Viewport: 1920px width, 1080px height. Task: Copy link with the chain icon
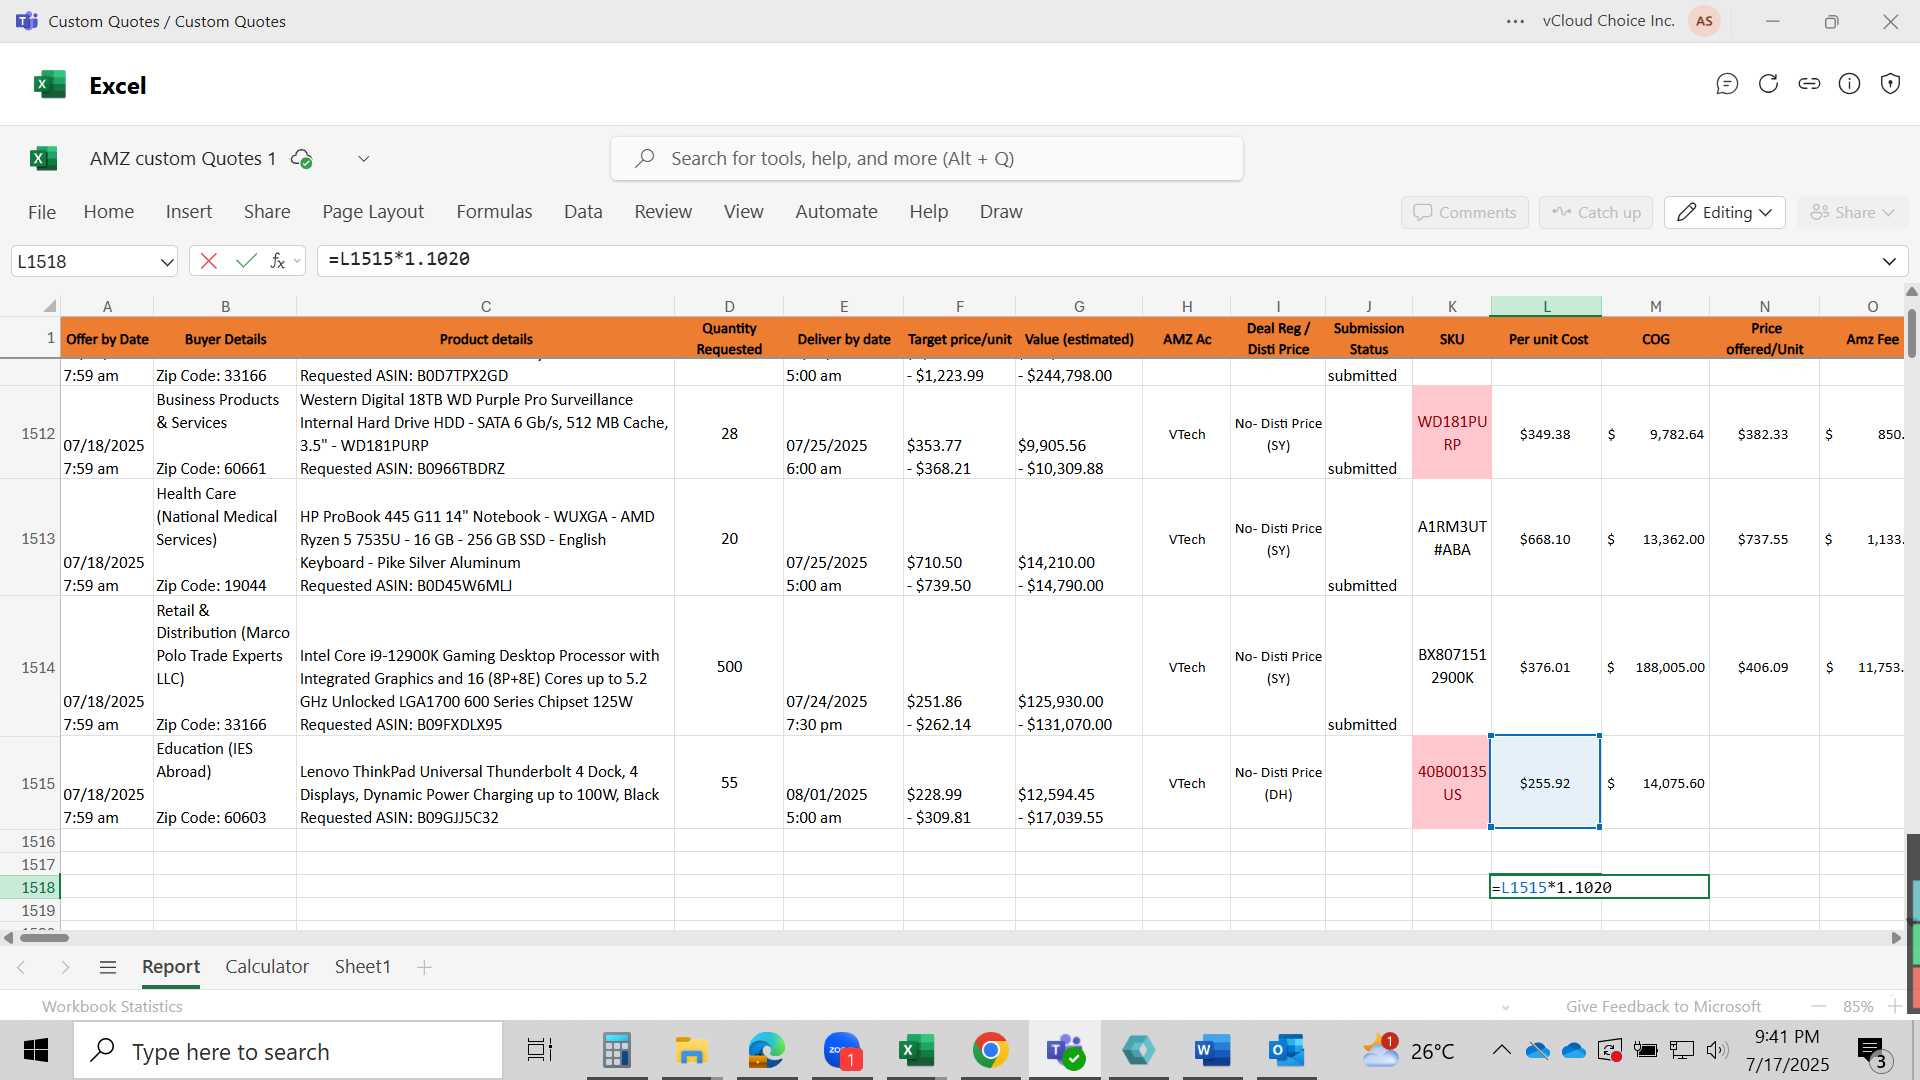pyautogui.click(x=1809, y=84)
